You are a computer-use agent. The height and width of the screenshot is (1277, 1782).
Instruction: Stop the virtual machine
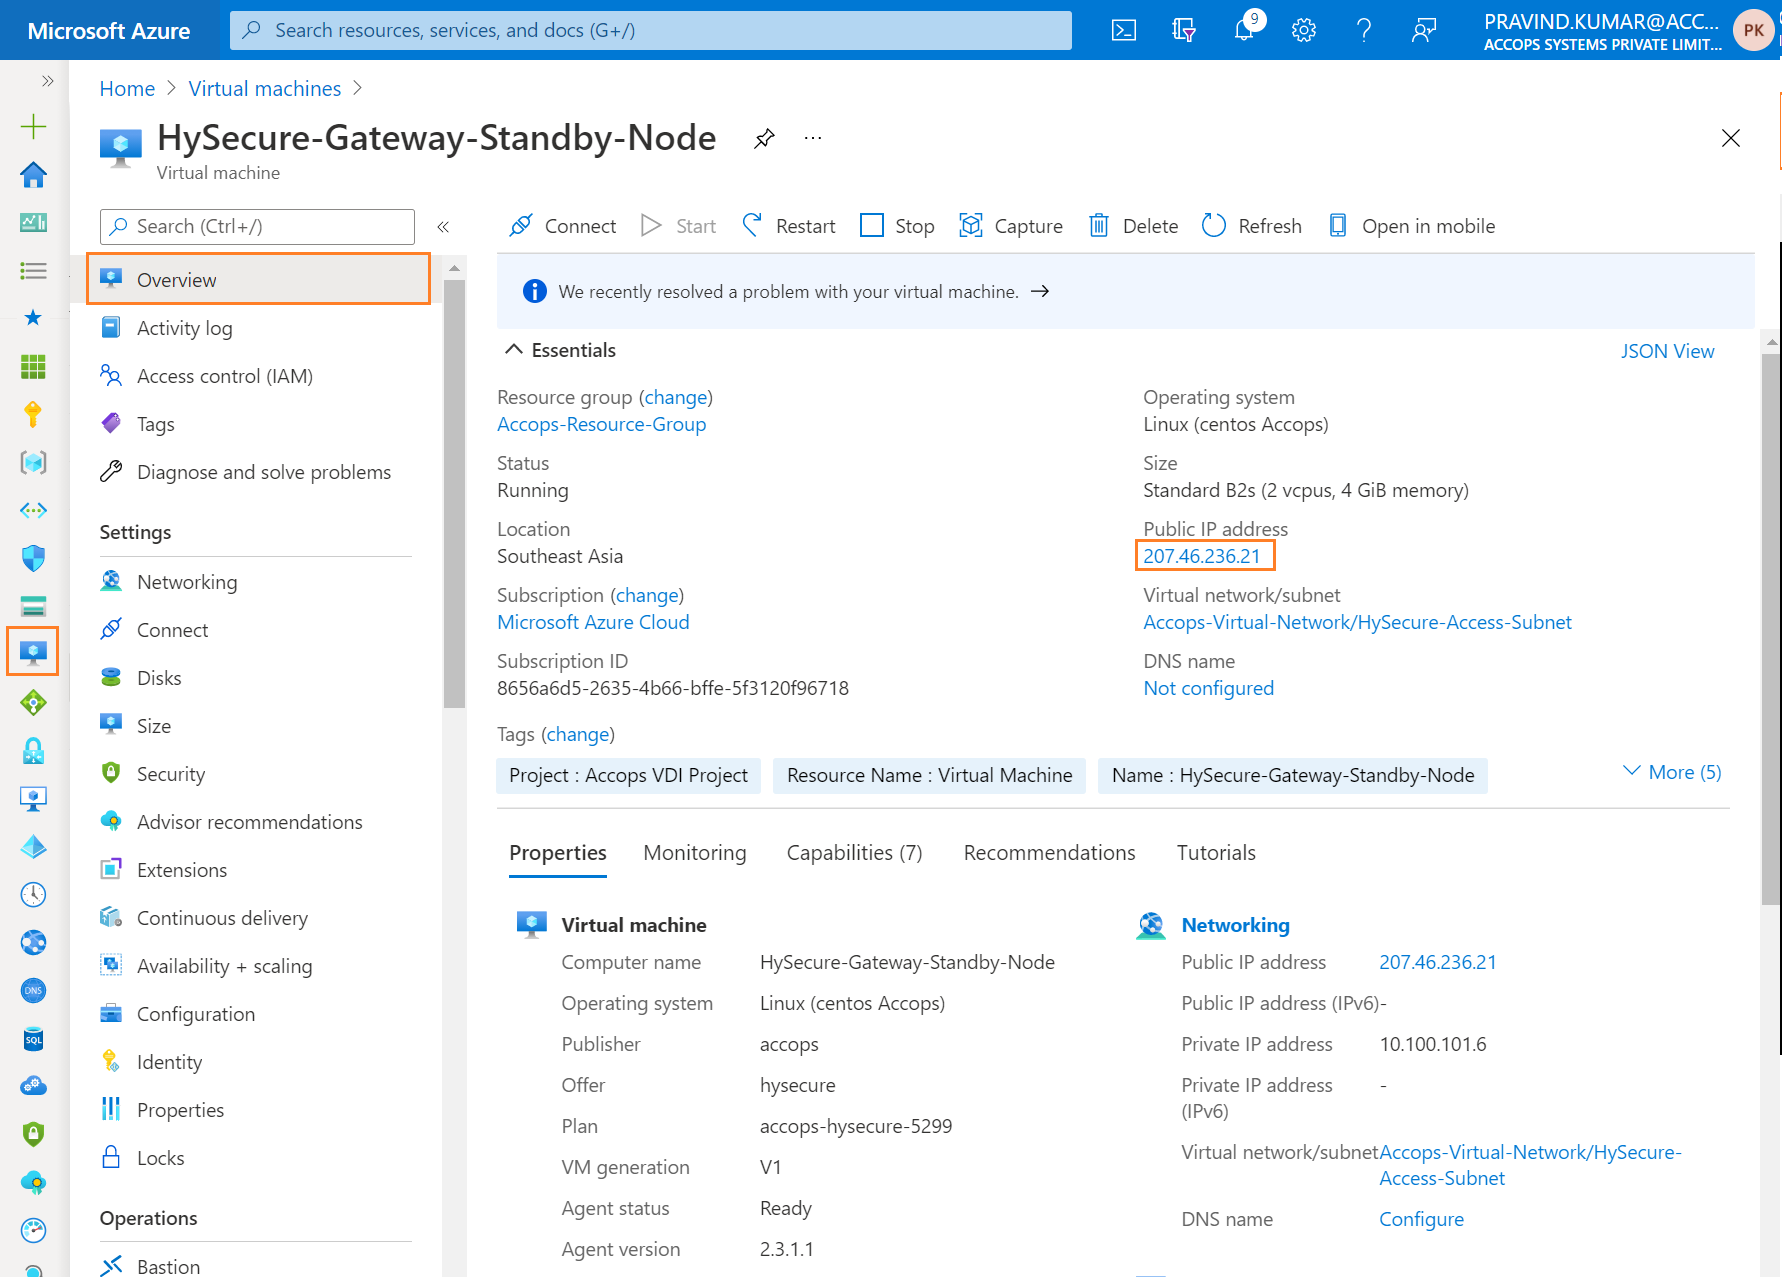(898, 226)
